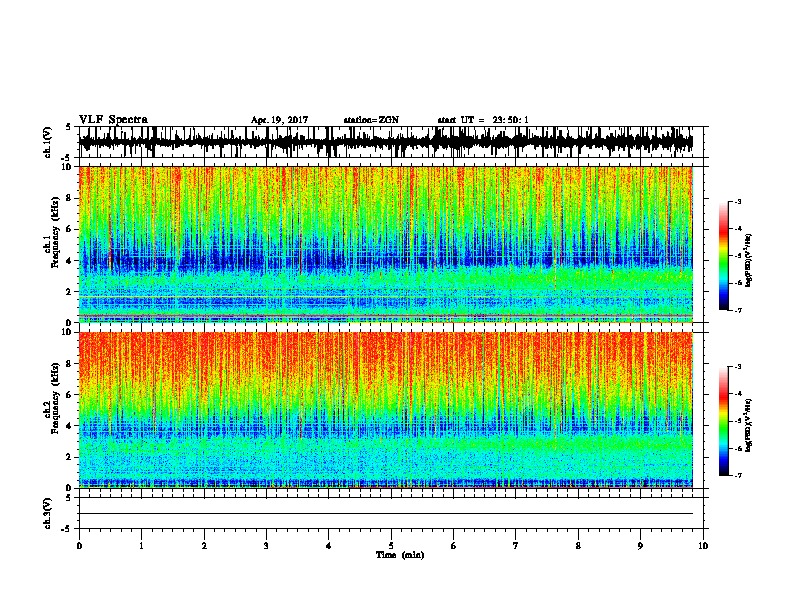
Task: Click the "VLF Spectra" plot title
Action: pos(113,120)
